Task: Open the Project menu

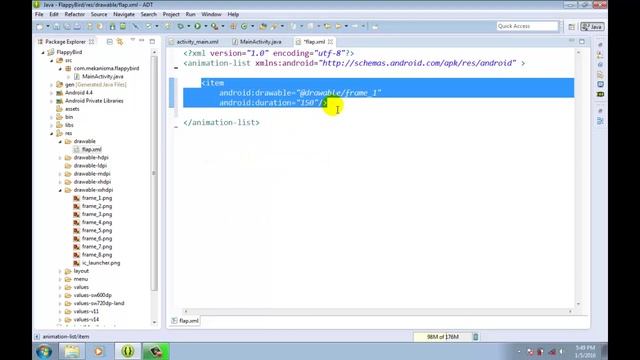Action: (171, 14)
